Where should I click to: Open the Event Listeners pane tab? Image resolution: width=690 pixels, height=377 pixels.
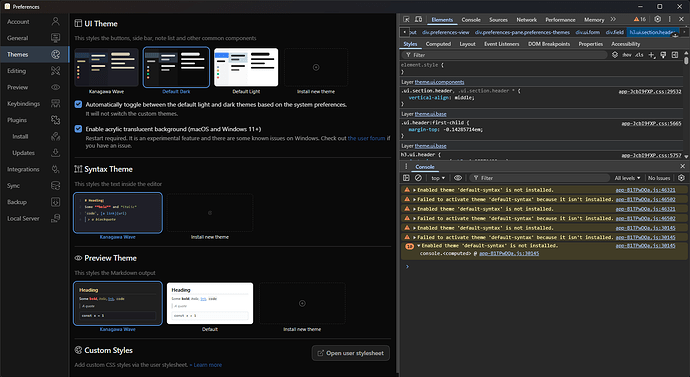[502, 44]
